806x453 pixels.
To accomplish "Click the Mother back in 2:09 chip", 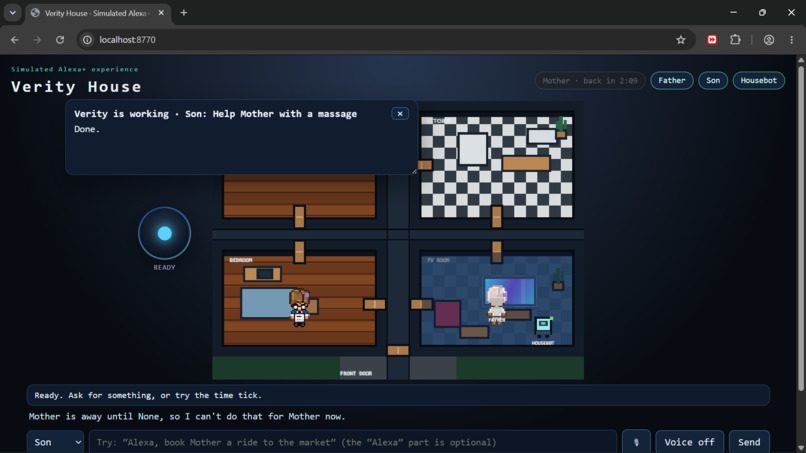I will tap(590, 80).
